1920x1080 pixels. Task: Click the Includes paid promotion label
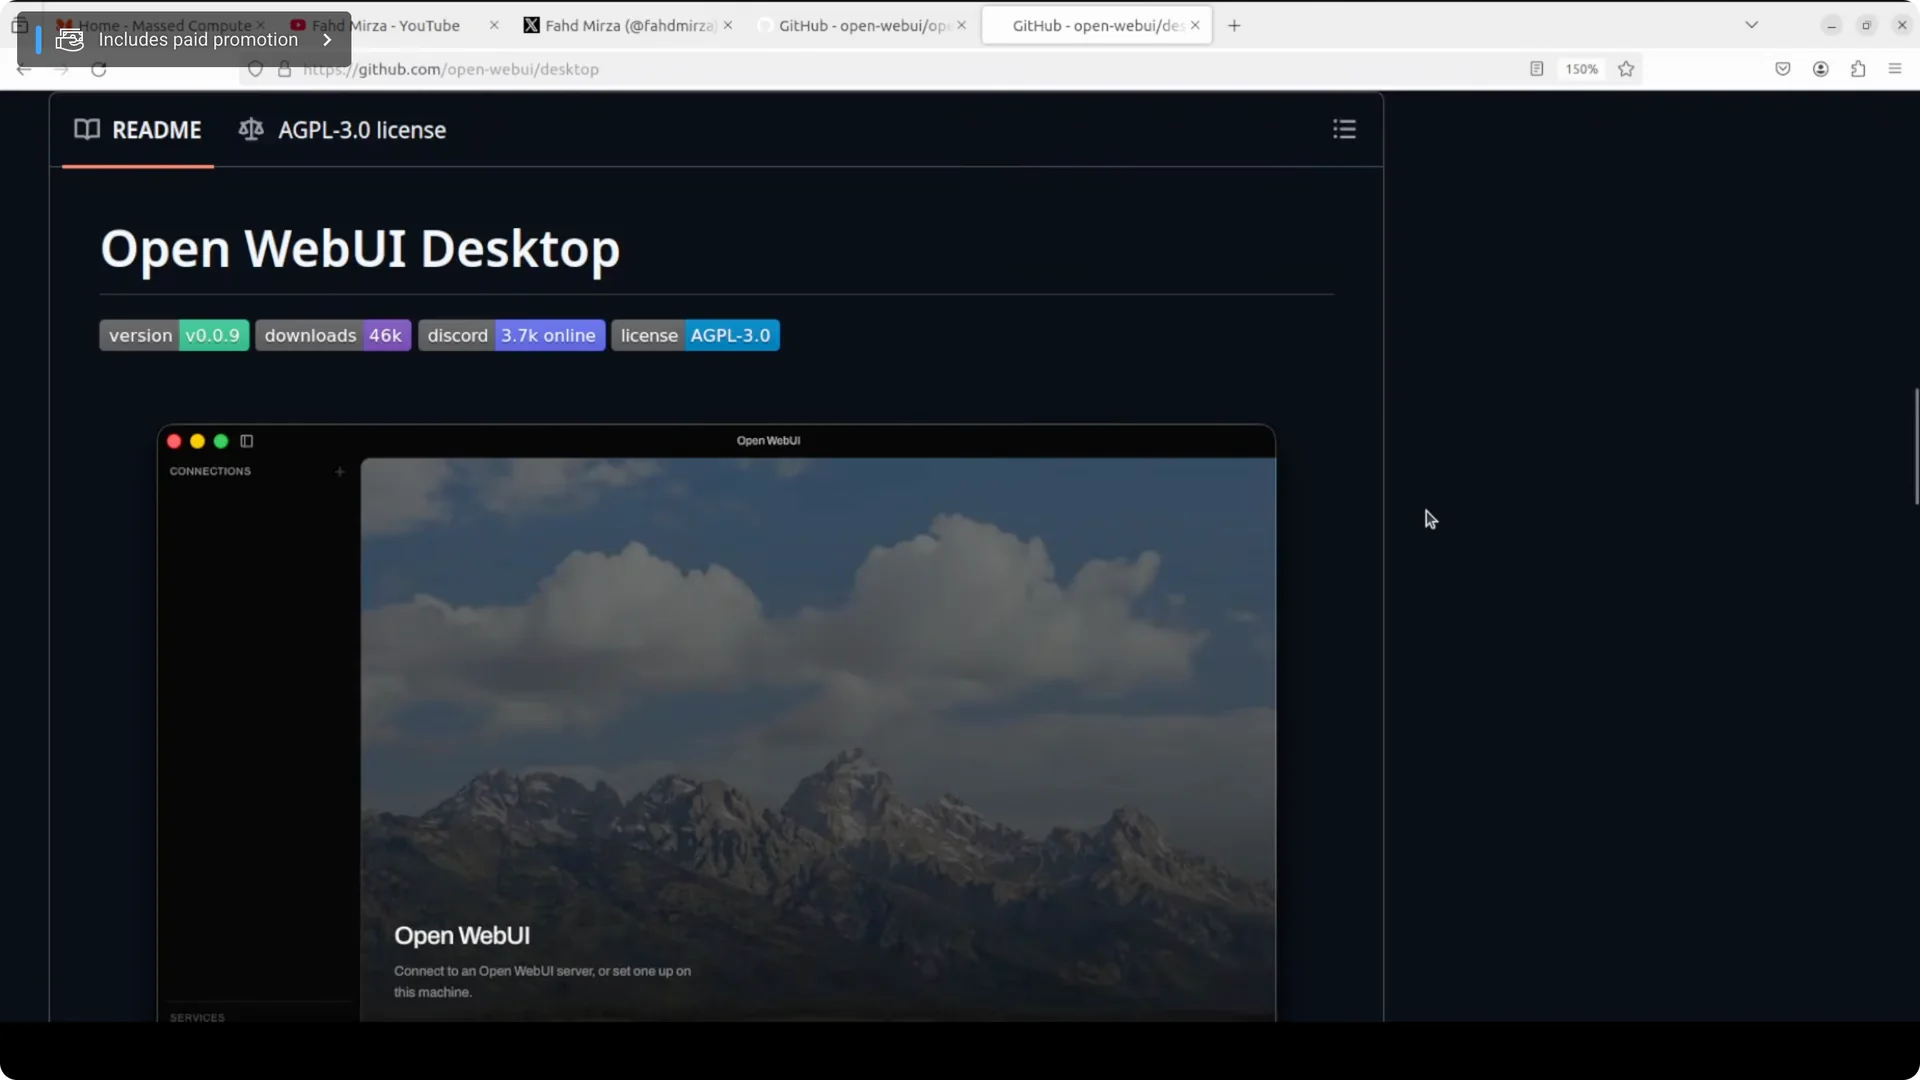point(198,40)
